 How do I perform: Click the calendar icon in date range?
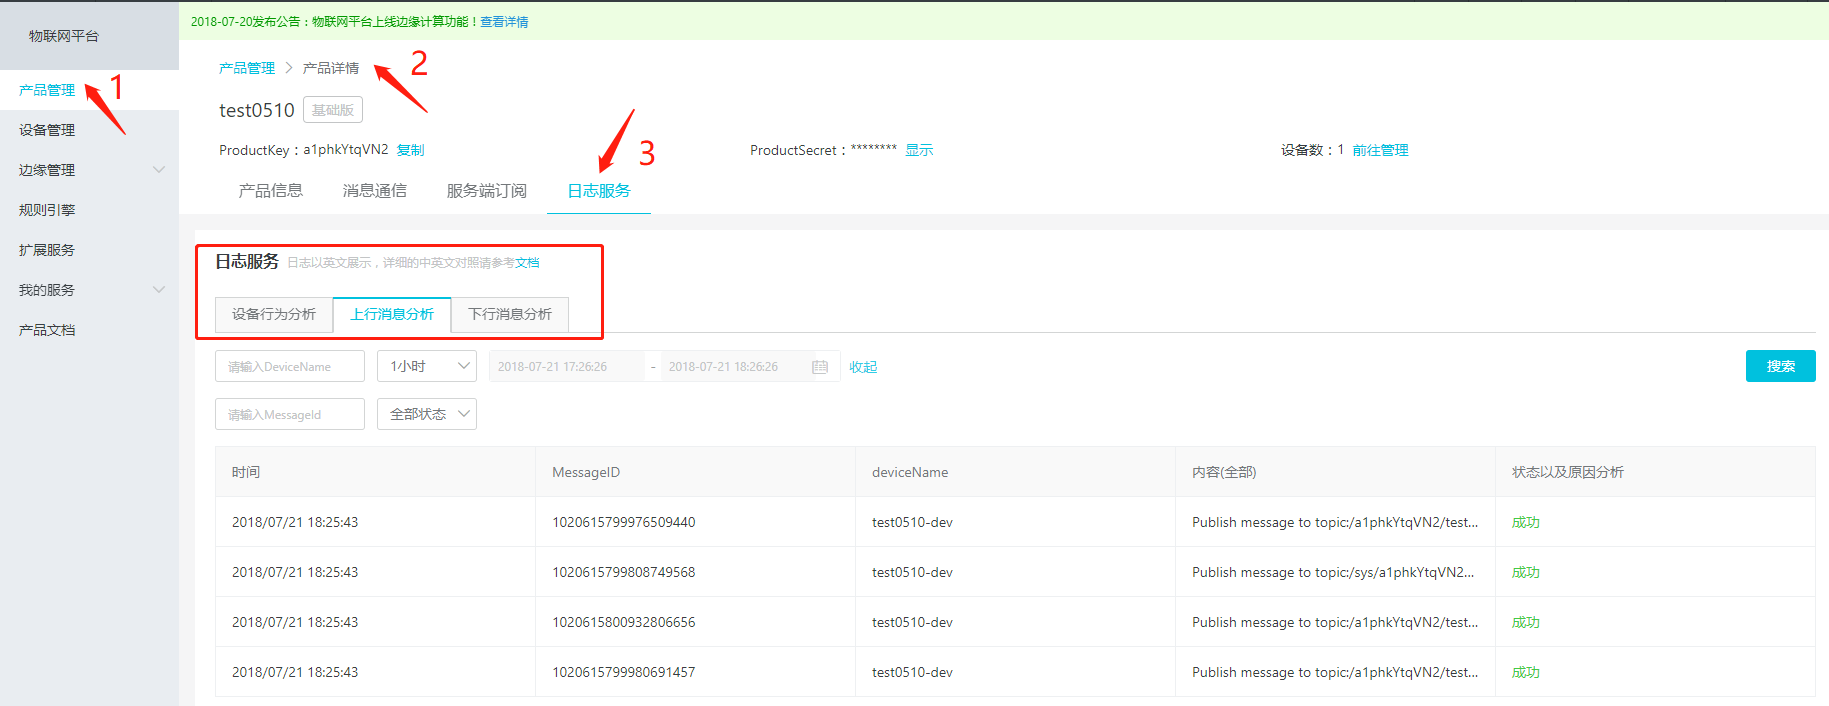click(820, 367)
